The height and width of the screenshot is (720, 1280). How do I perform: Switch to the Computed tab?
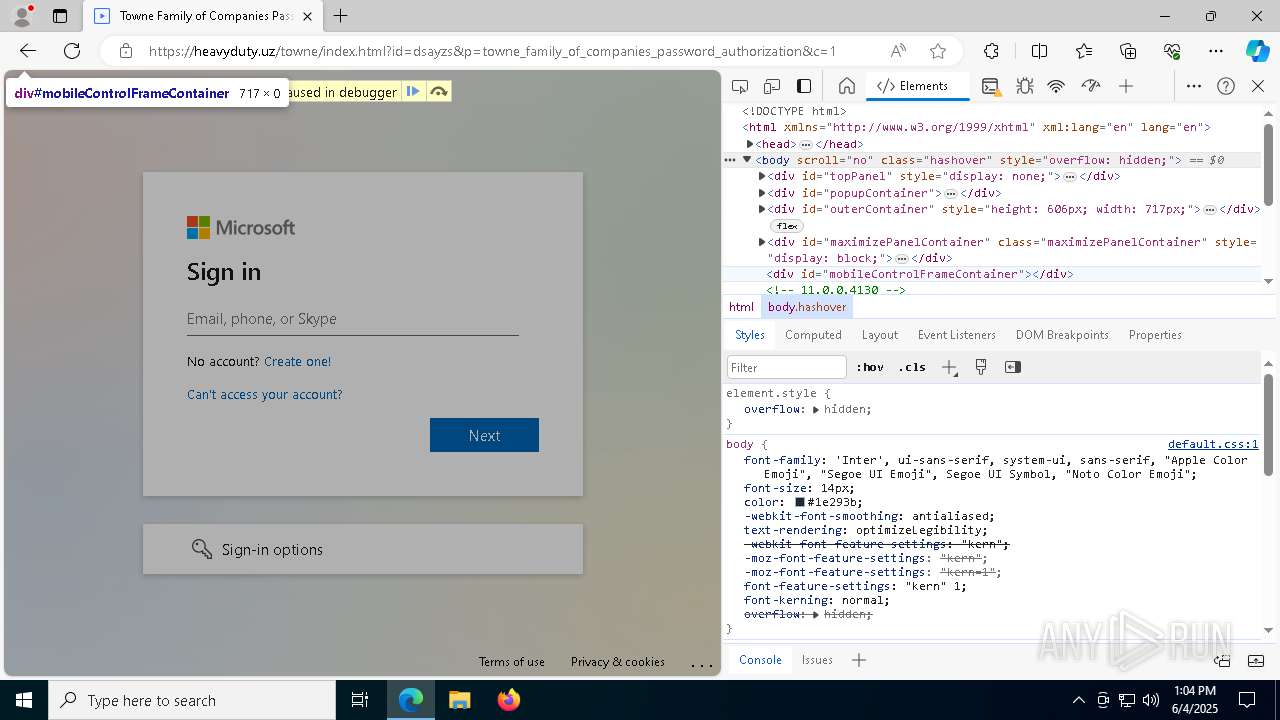813,335
